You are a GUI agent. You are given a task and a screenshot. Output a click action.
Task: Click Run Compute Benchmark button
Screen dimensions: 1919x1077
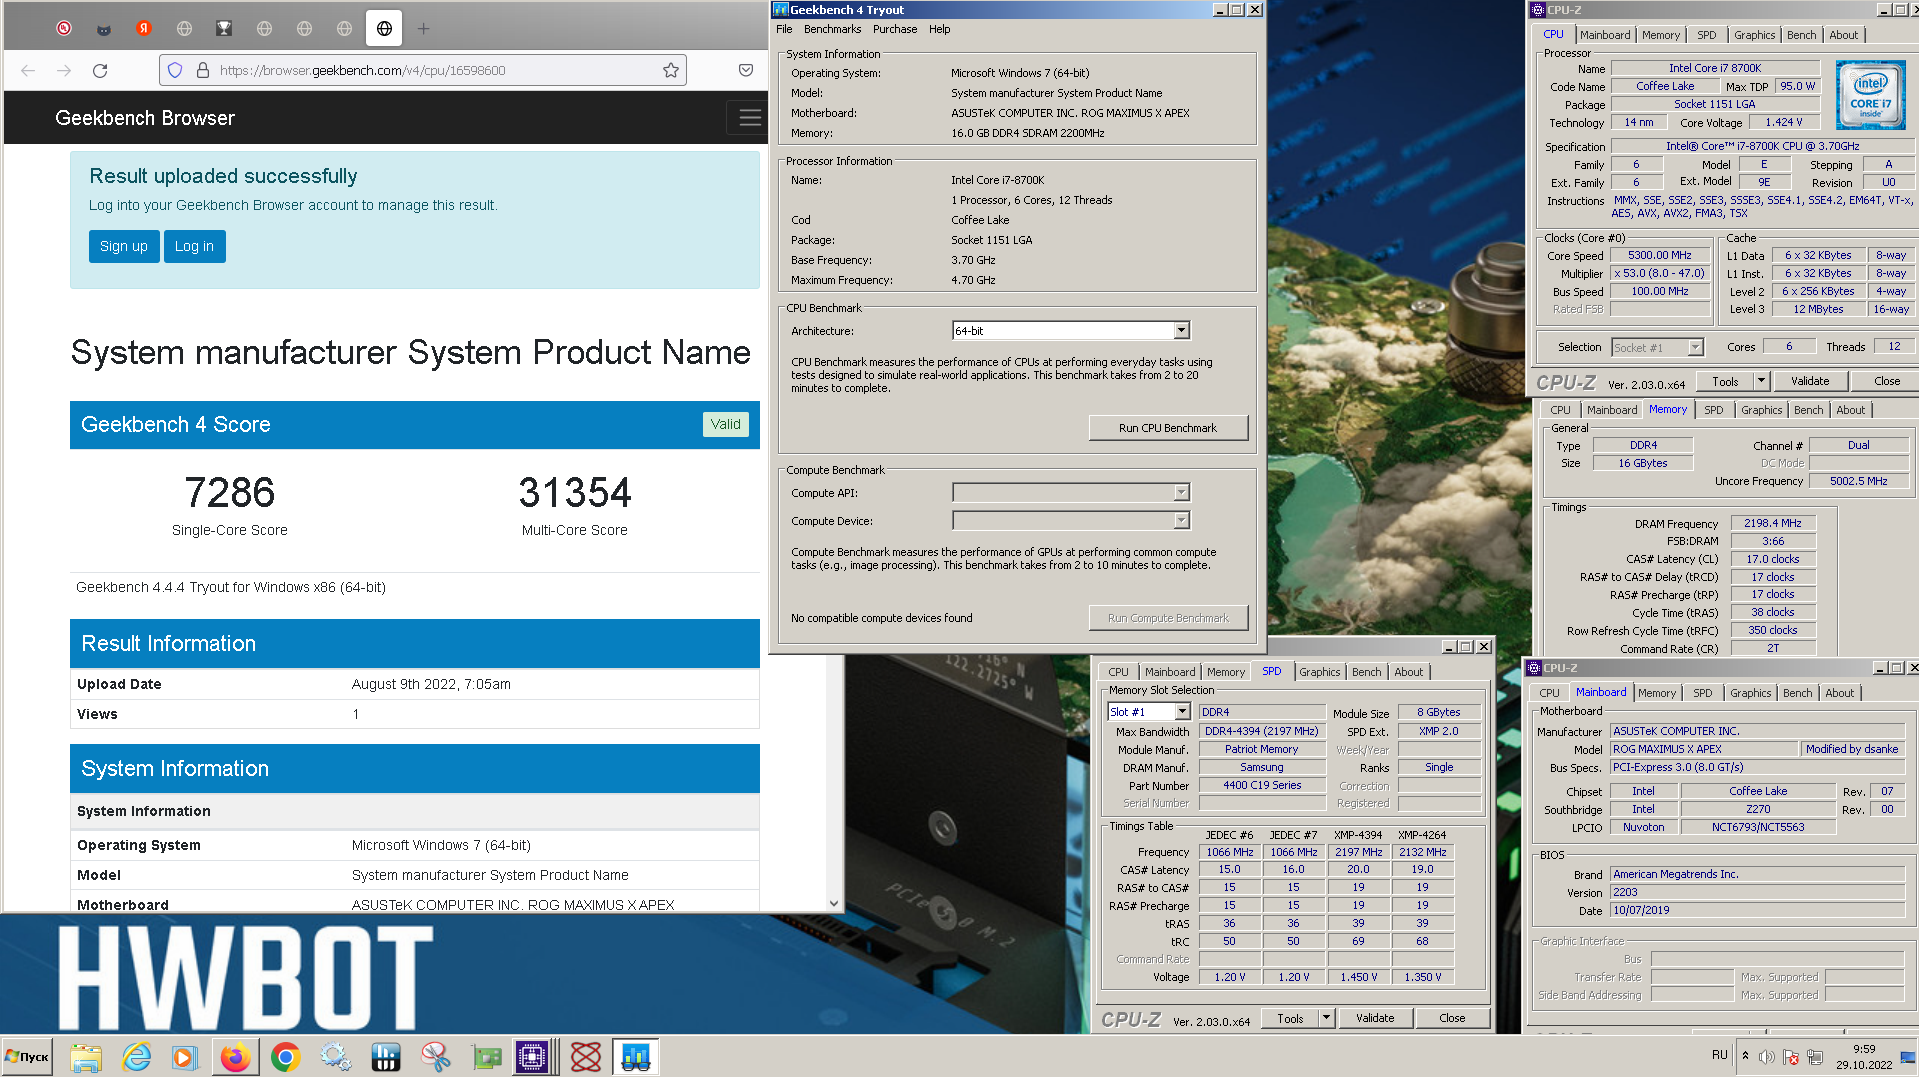pos(1167,618)
